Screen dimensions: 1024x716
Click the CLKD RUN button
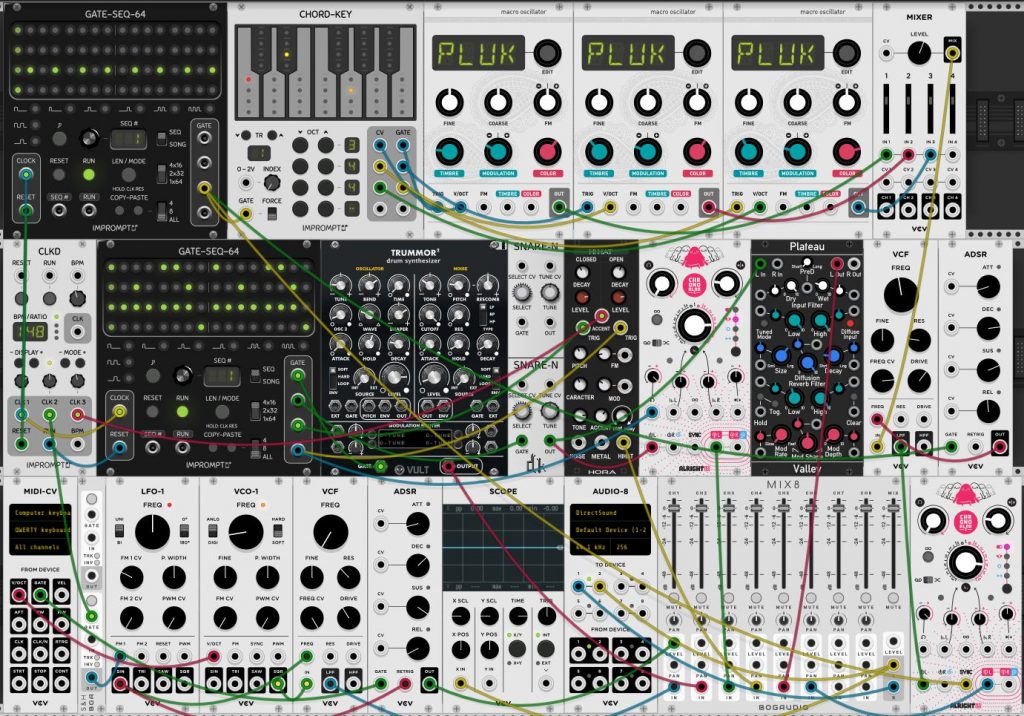click(50, 299)
